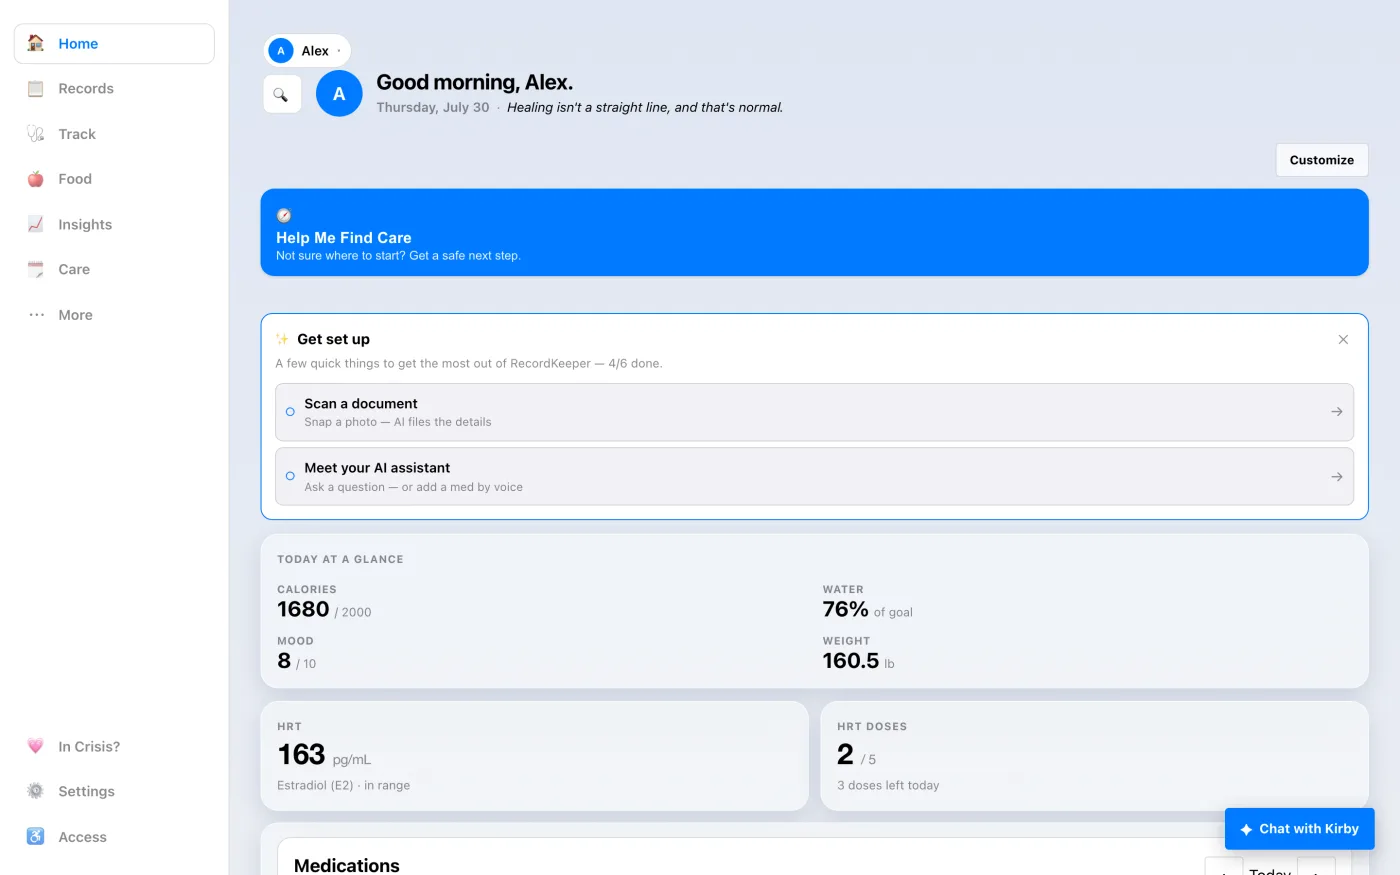
Task: Open the In Crisis? link
Action: (x=114, y=746)
